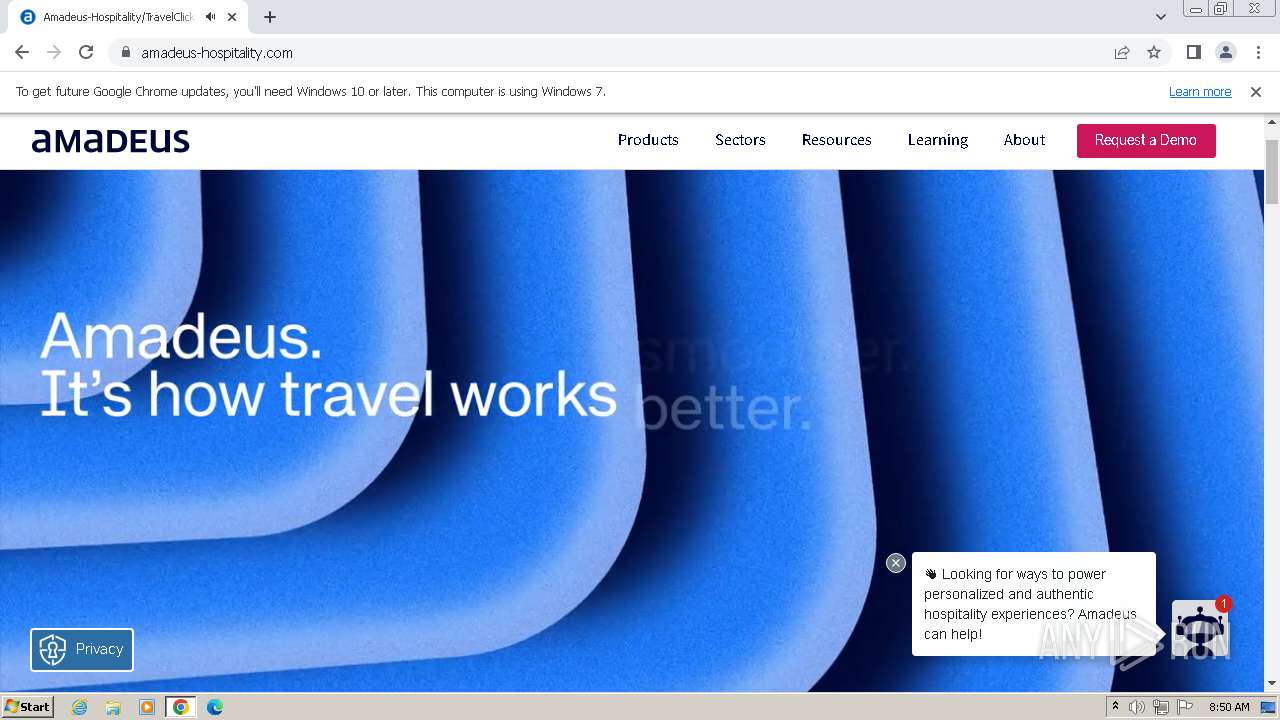Bookmark this page with the star icon

click(1154, 52)
